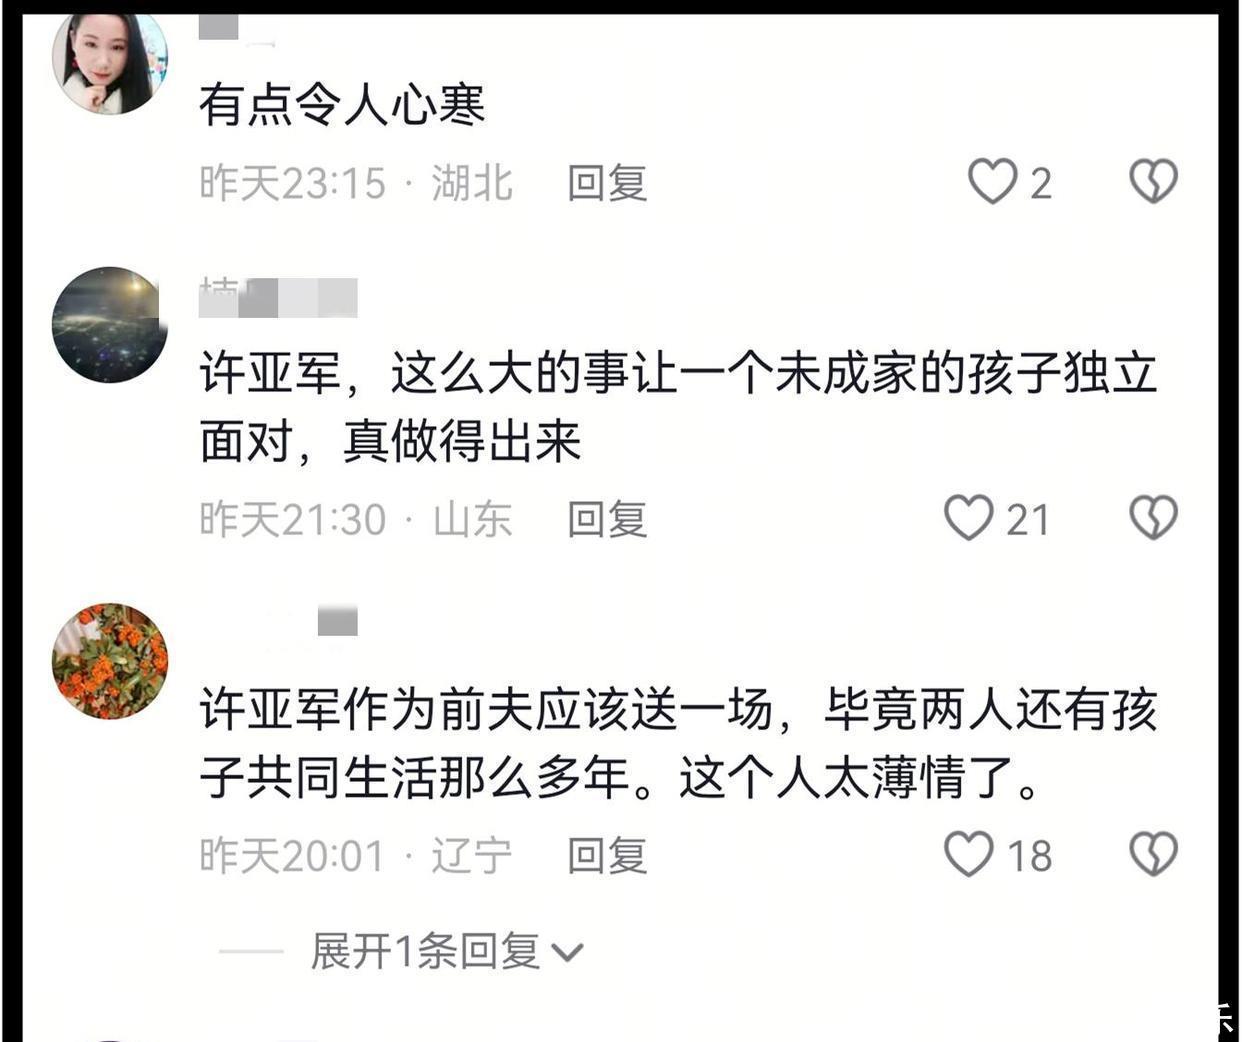Like the Shandong comment with 21 likes

(x=968, y=518)
